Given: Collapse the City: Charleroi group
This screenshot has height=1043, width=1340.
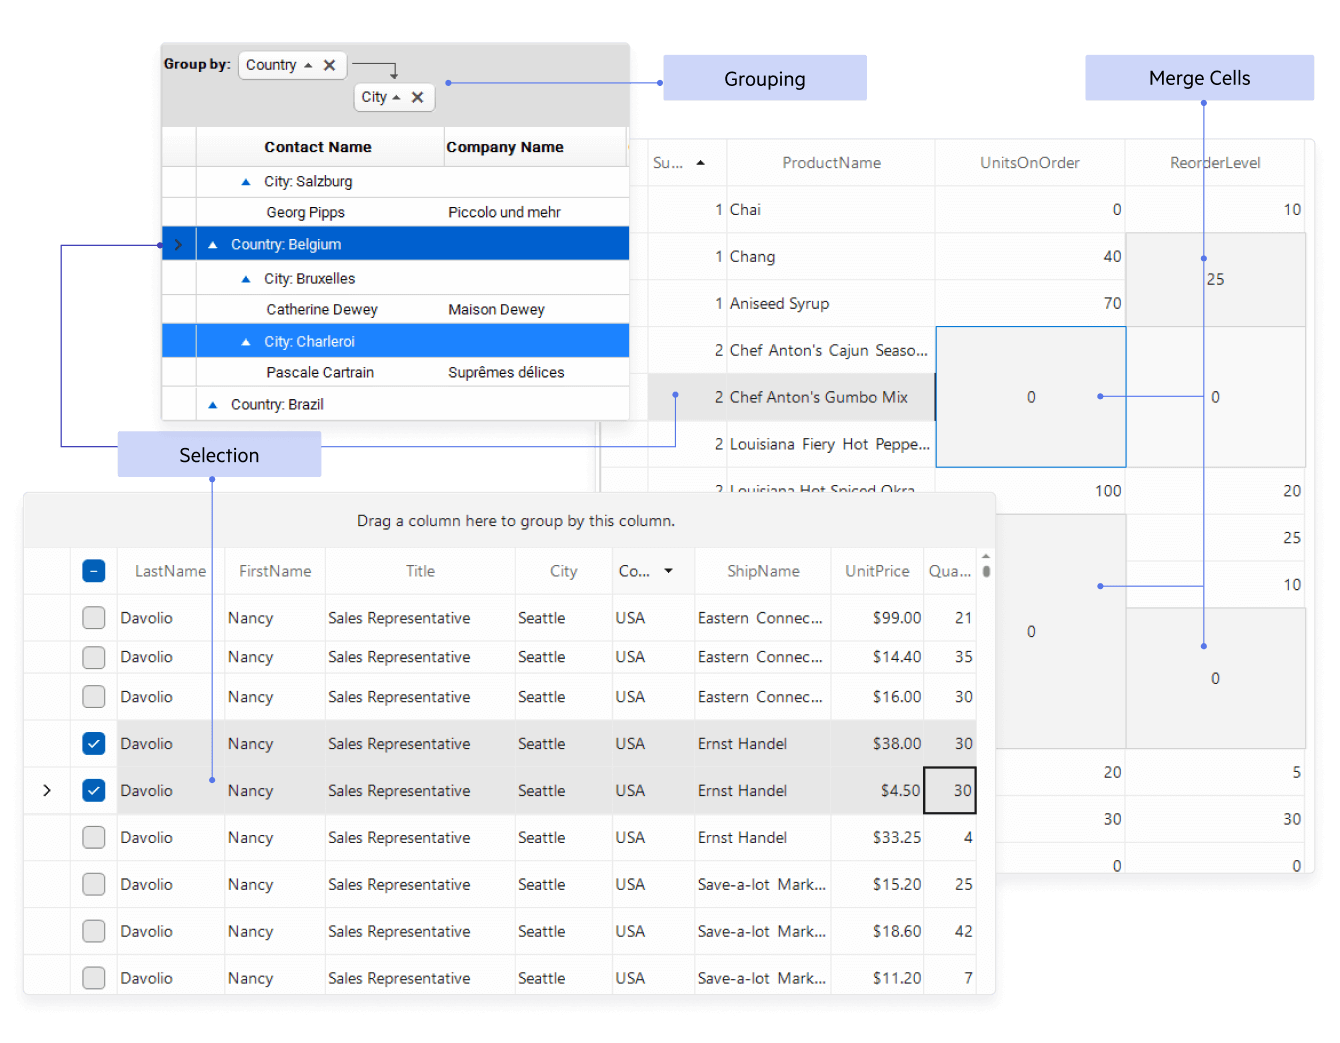Looking at the screenshot, I should point(246,340).
